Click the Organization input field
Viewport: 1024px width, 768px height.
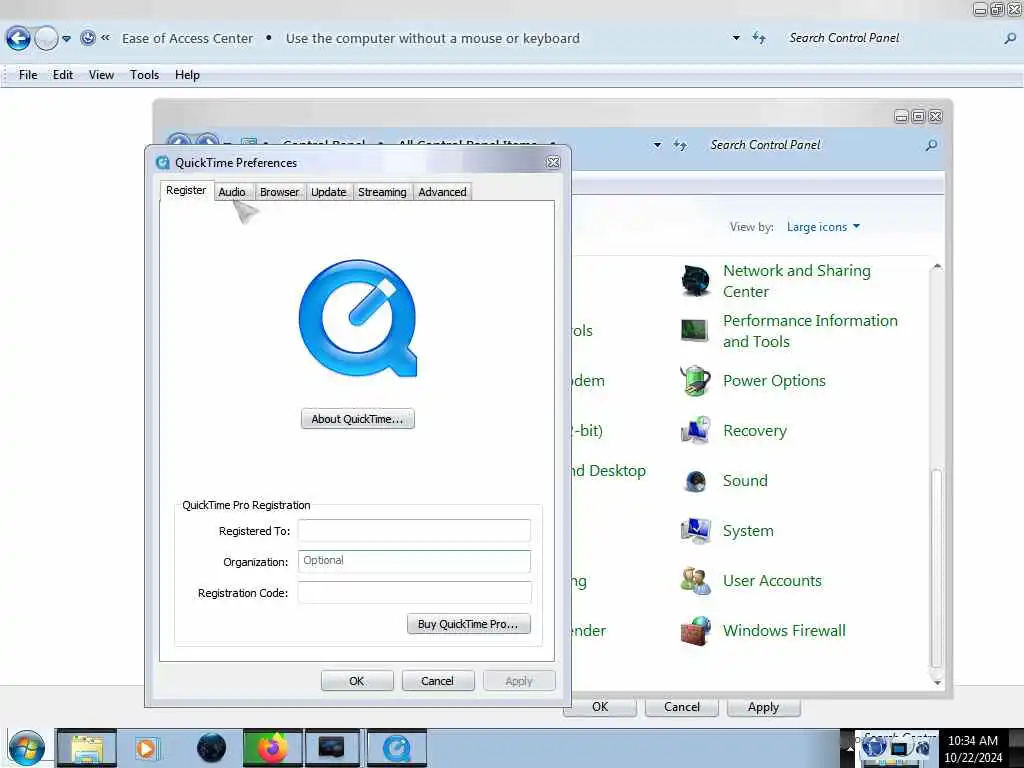pyautogui.click(x=414, y=561)
